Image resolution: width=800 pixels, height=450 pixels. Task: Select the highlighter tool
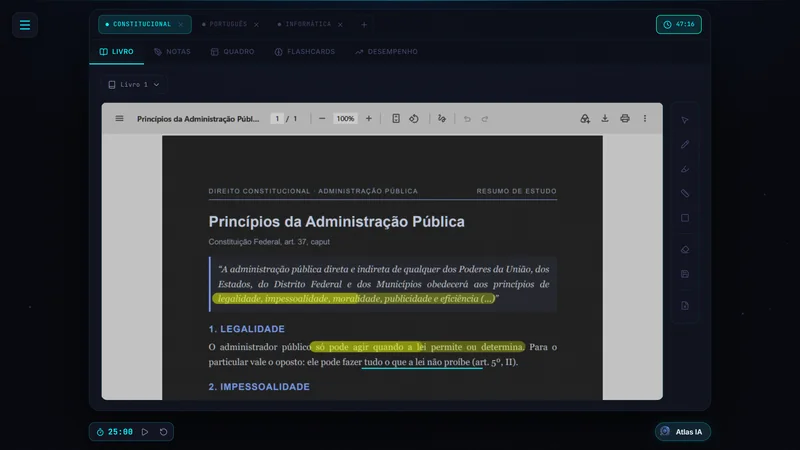coord(685,169)
